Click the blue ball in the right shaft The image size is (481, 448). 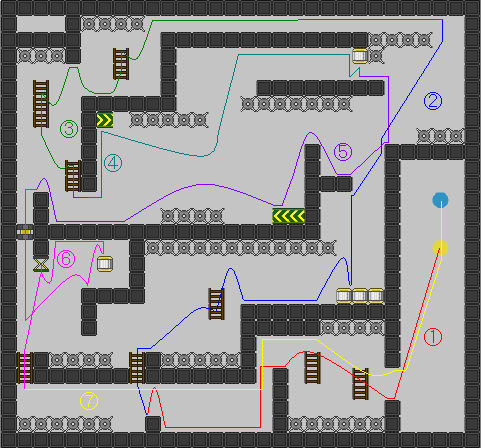440,200
